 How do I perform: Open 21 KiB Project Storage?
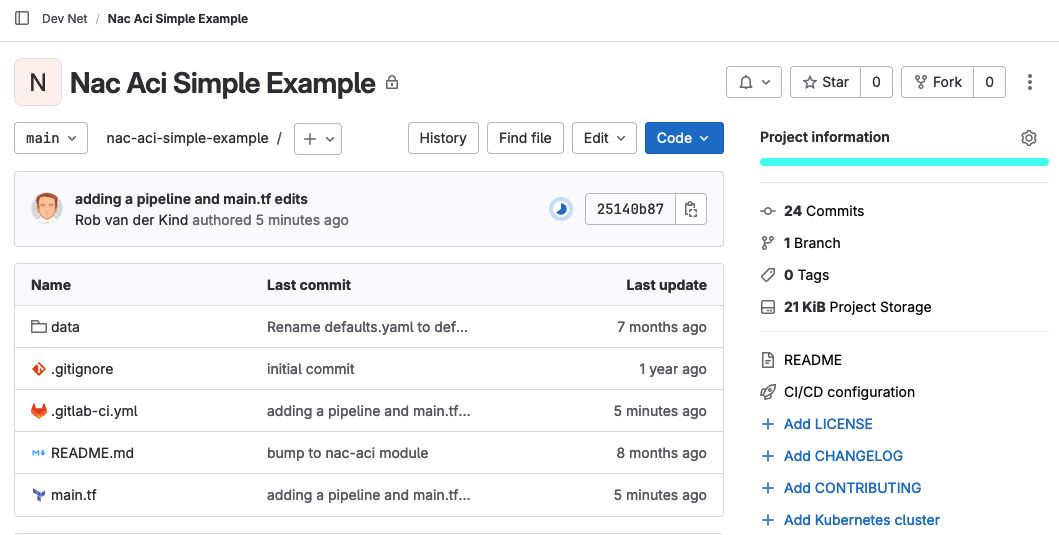point(858,307)
